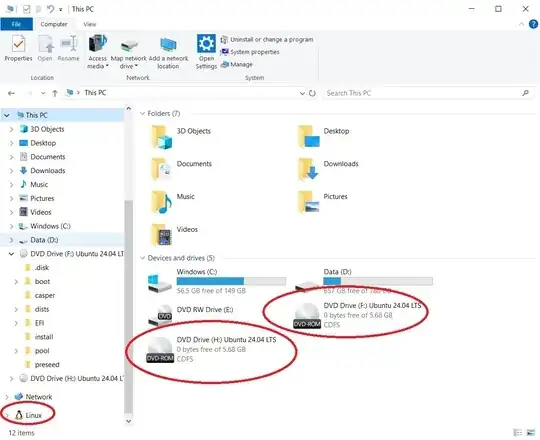Open the 3D Objects folder icon

162,137
